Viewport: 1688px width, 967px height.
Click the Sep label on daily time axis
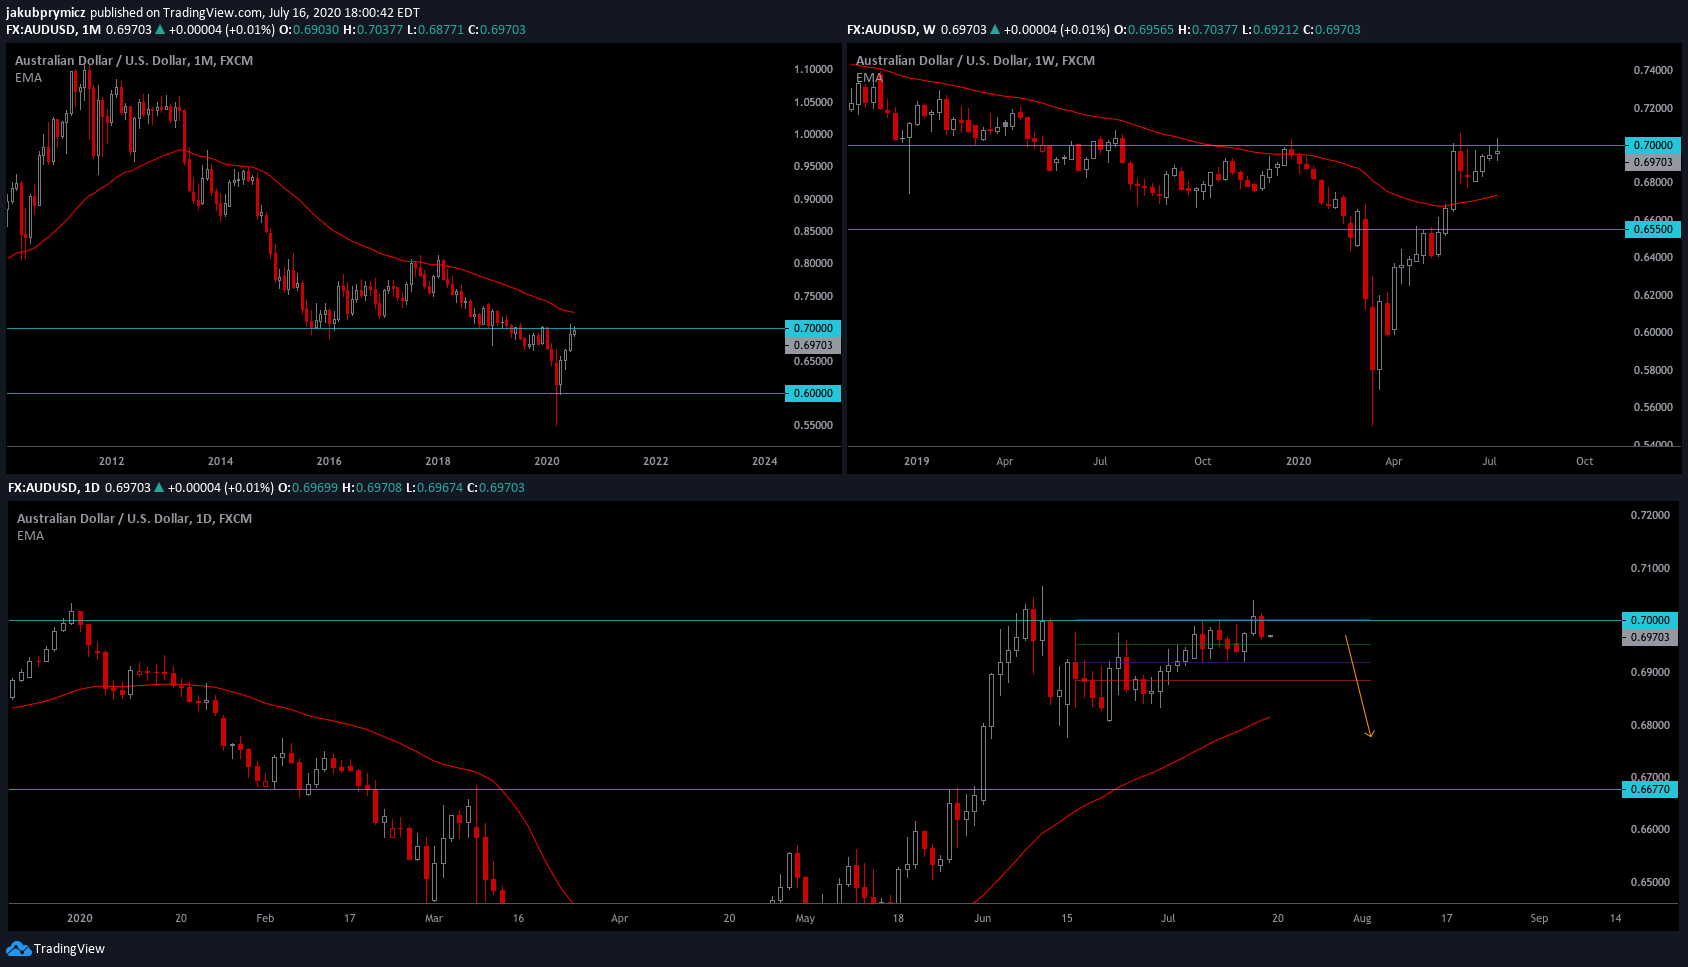(1539, 918)
